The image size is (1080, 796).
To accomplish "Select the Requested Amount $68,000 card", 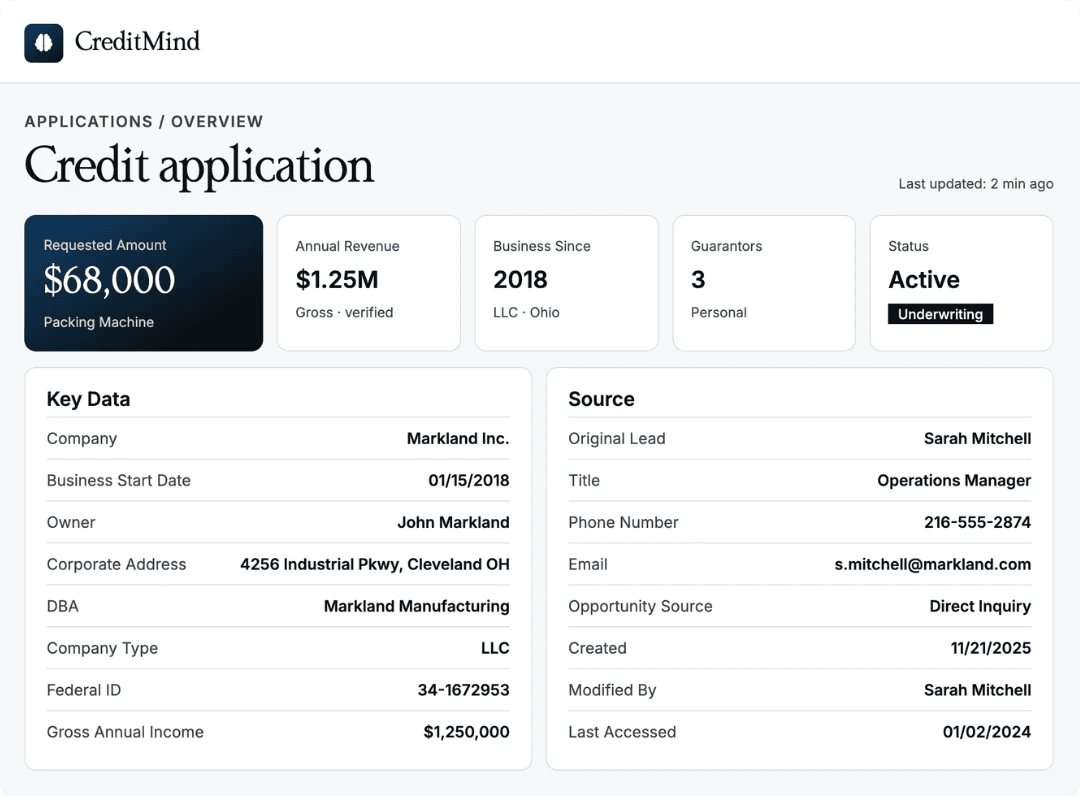I will pyautogui.click(x=143, y=283).
